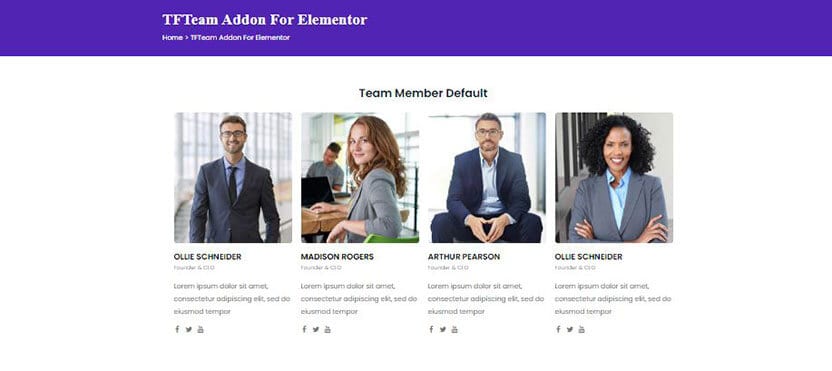Click the Twitter icon under first Ollie Schneider
The image size is (832, 371).
189,329
